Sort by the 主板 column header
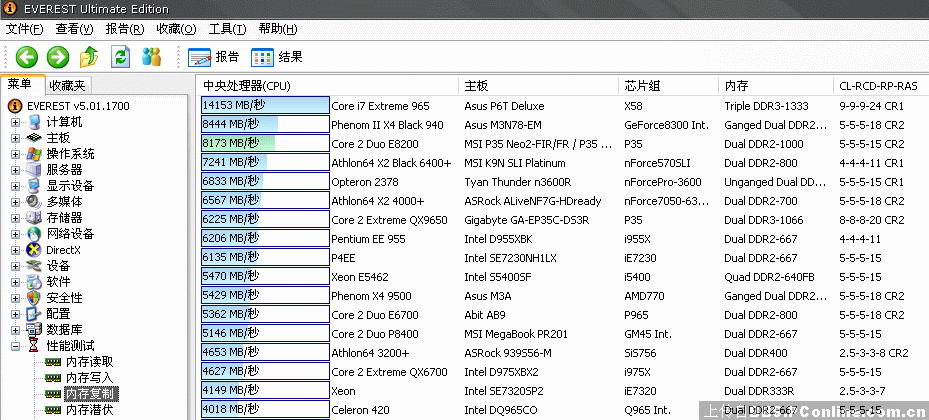Viewport: 929px width, 420px height. (538, 86)
